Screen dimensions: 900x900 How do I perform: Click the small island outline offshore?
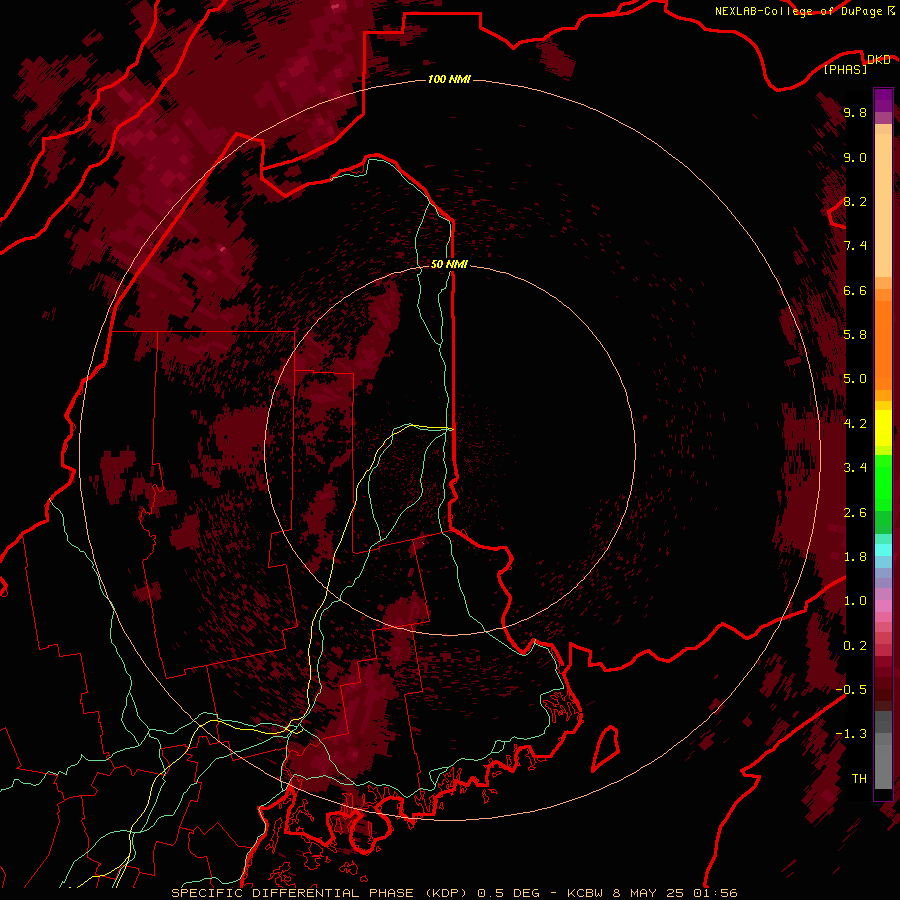pyautogui.click(x=606, y=748)
